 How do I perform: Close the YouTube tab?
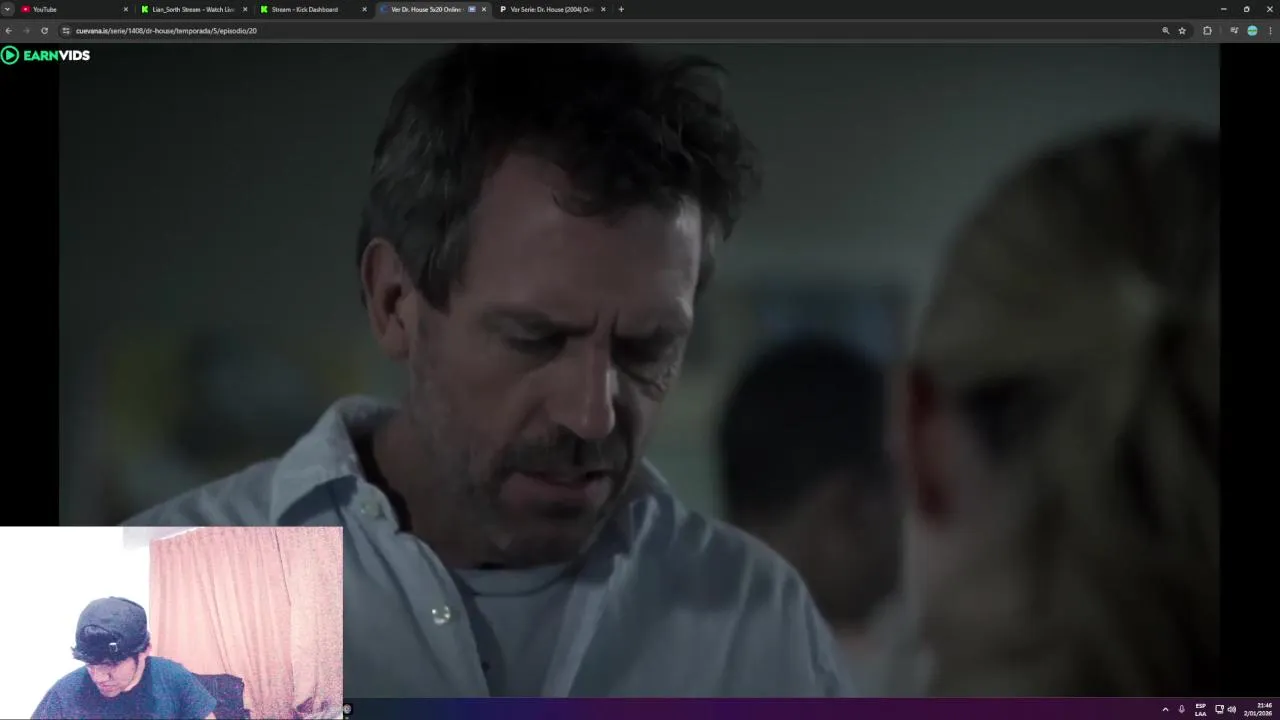click(x=126, y=9)
